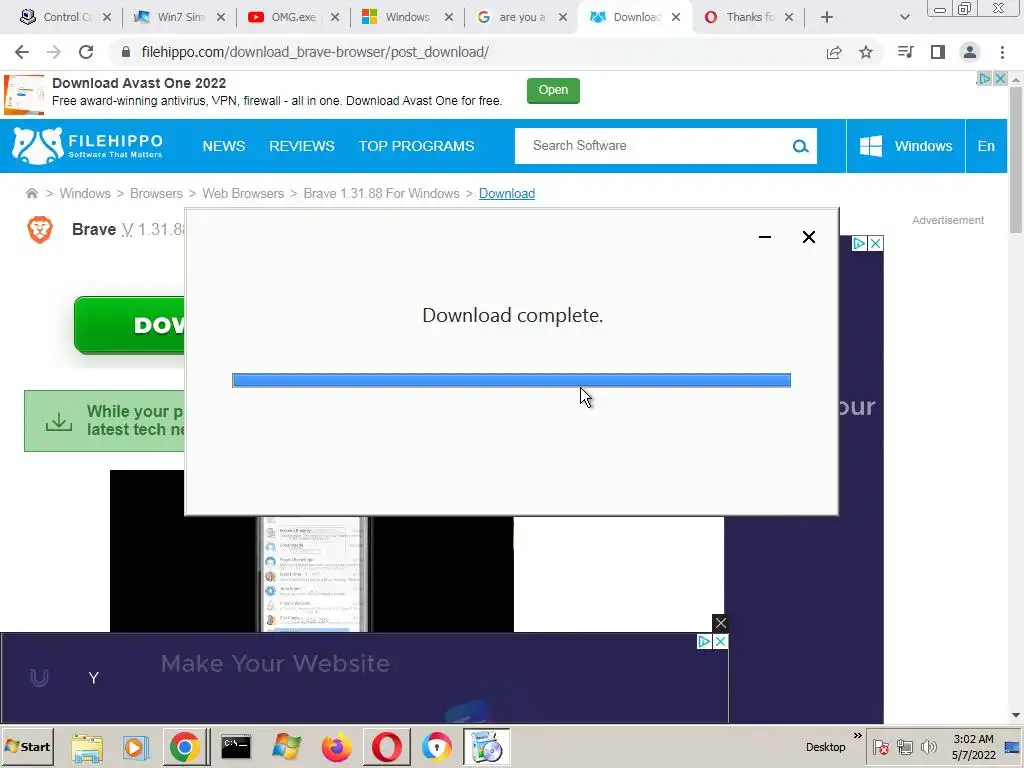Open File Explorer from the taskbar
1024x768 pixels.
(87, 747)
